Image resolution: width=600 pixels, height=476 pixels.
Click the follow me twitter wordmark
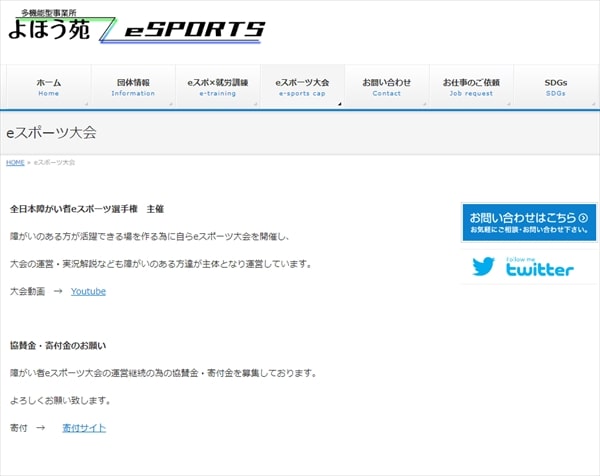point(539,268)
